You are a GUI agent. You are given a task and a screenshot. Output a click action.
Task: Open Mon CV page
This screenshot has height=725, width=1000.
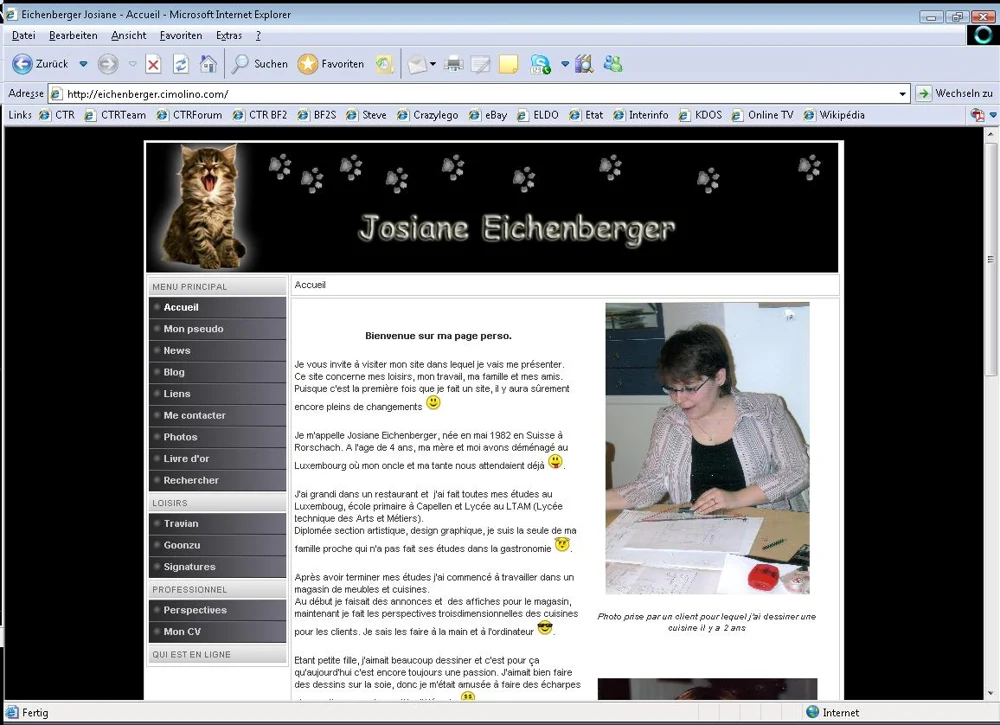point(217,632)
